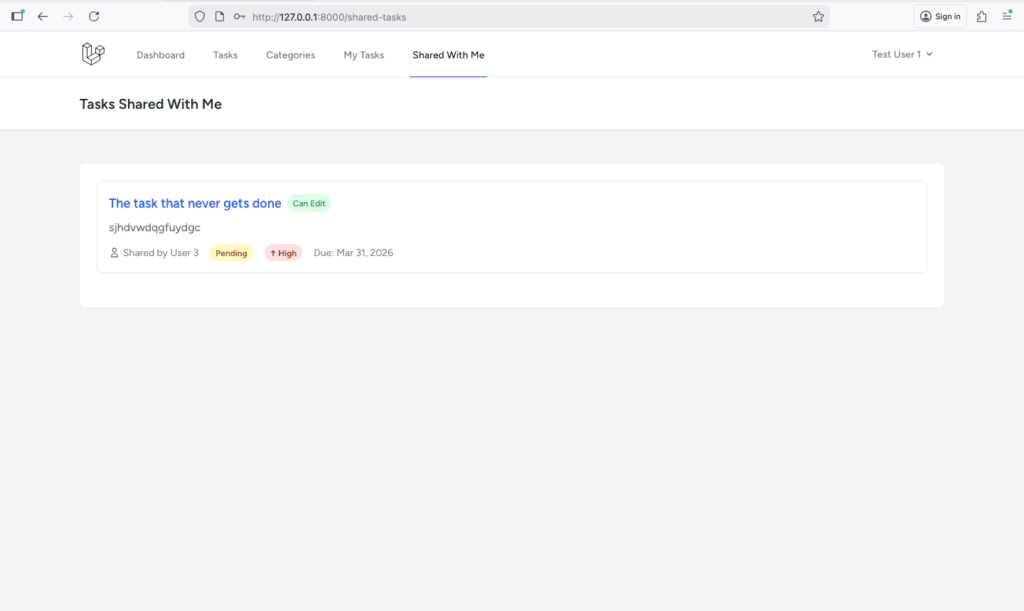Select the Shared With Me tab
The image size is (1024, 611).
(x=448, y=55)
